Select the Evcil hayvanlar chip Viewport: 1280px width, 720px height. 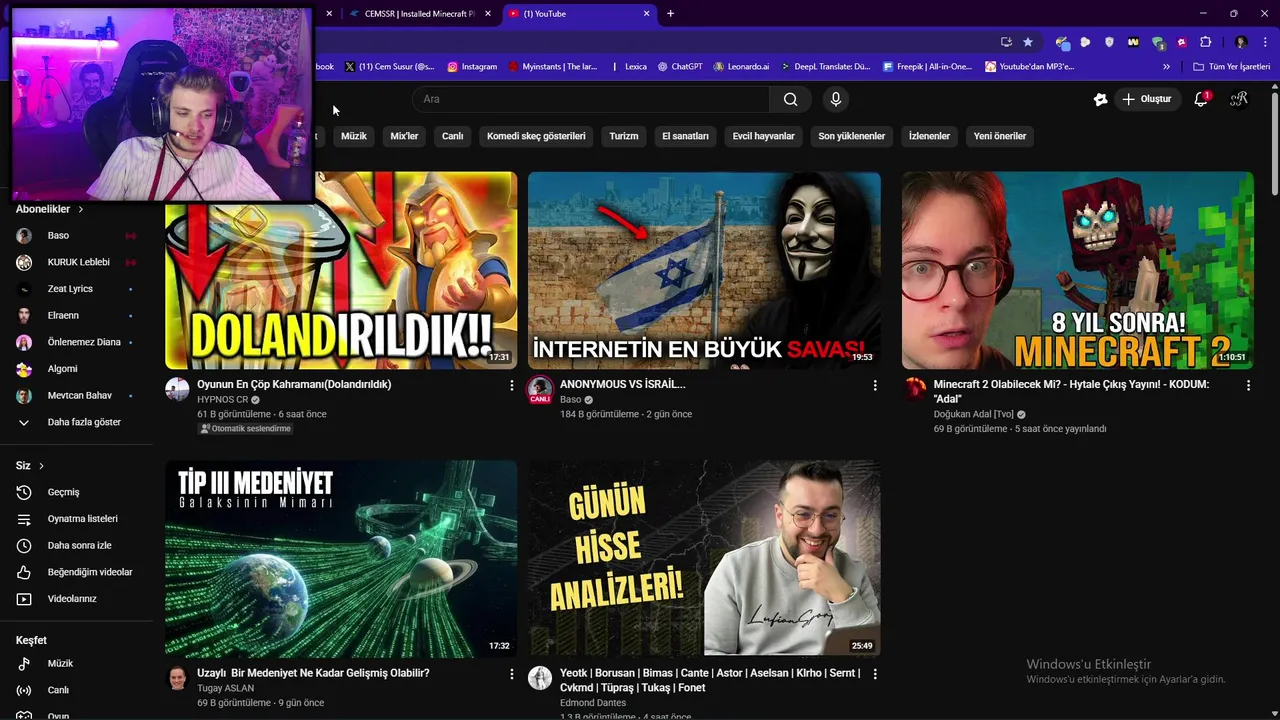(x=763, y=136)
